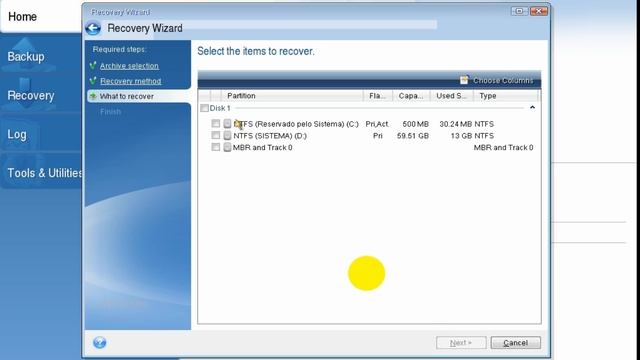Click the disk icon beside MBR and Track 0

(227, 147)
